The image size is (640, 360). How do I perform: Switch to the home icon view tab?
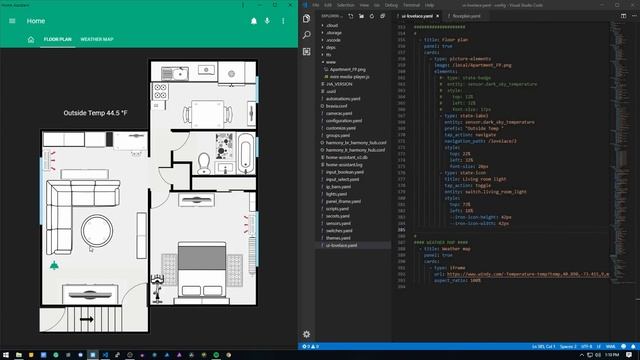[31, 40]
